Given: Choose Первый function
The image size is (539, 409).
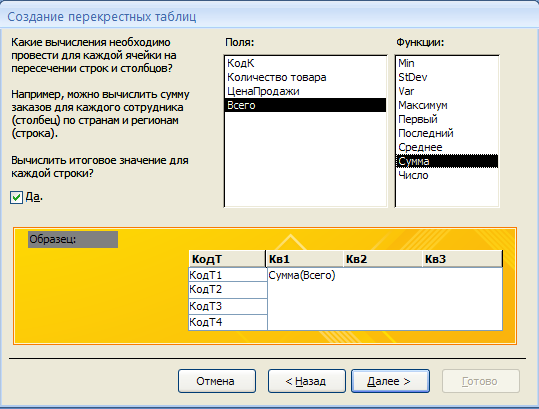Looking at the screenshot, I should point(447,119).
